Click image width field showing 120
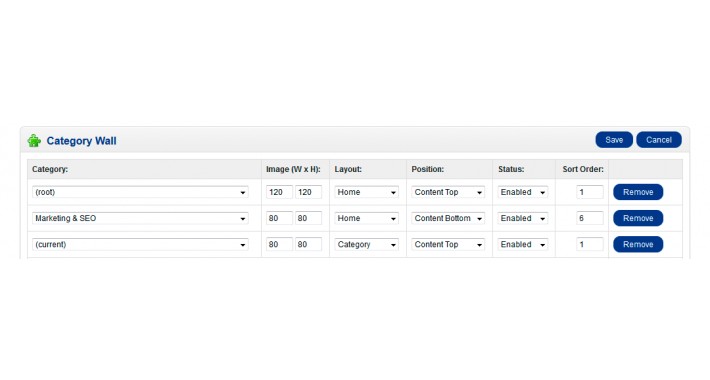The image size is (710, 380). [x=279, y=192]
